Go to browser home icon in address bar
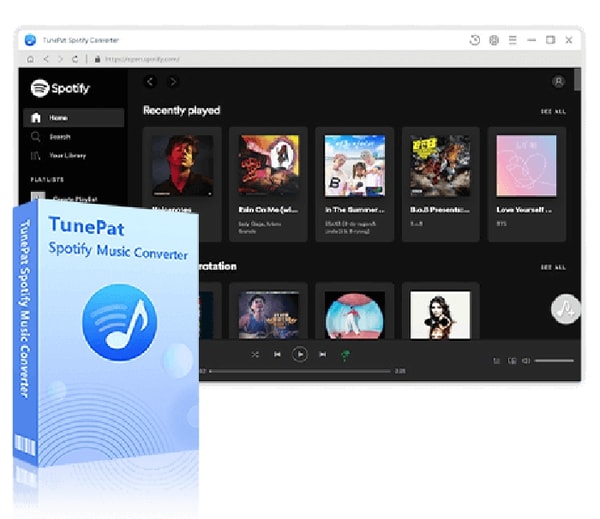Image resolution: width=600 pixels, height=519 pixels. [x=30, y=59]
